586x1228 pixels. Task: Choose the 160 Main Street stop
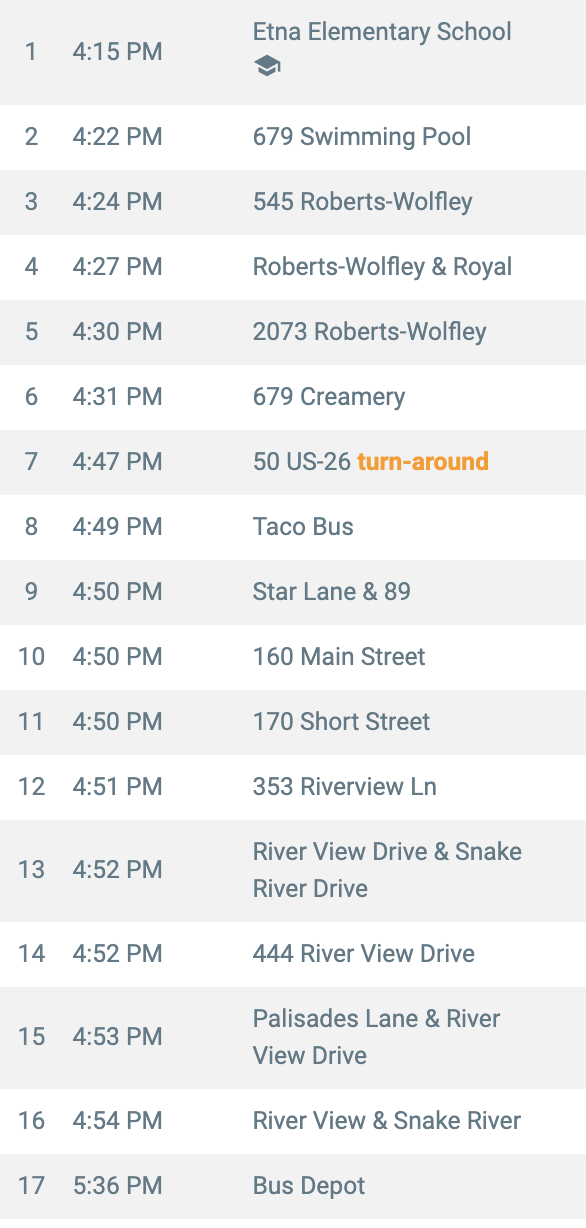coord(293,657)
